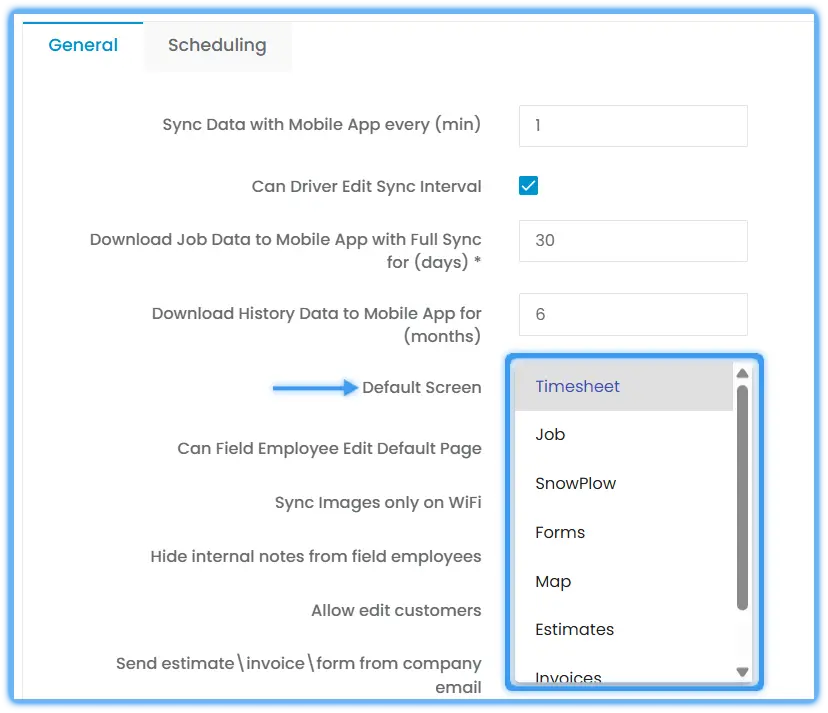Image resolution: width=828 pixels, height=713 pixels.
Task: Select Estimates in the dropdown list
Action: (x=624, y=630)
